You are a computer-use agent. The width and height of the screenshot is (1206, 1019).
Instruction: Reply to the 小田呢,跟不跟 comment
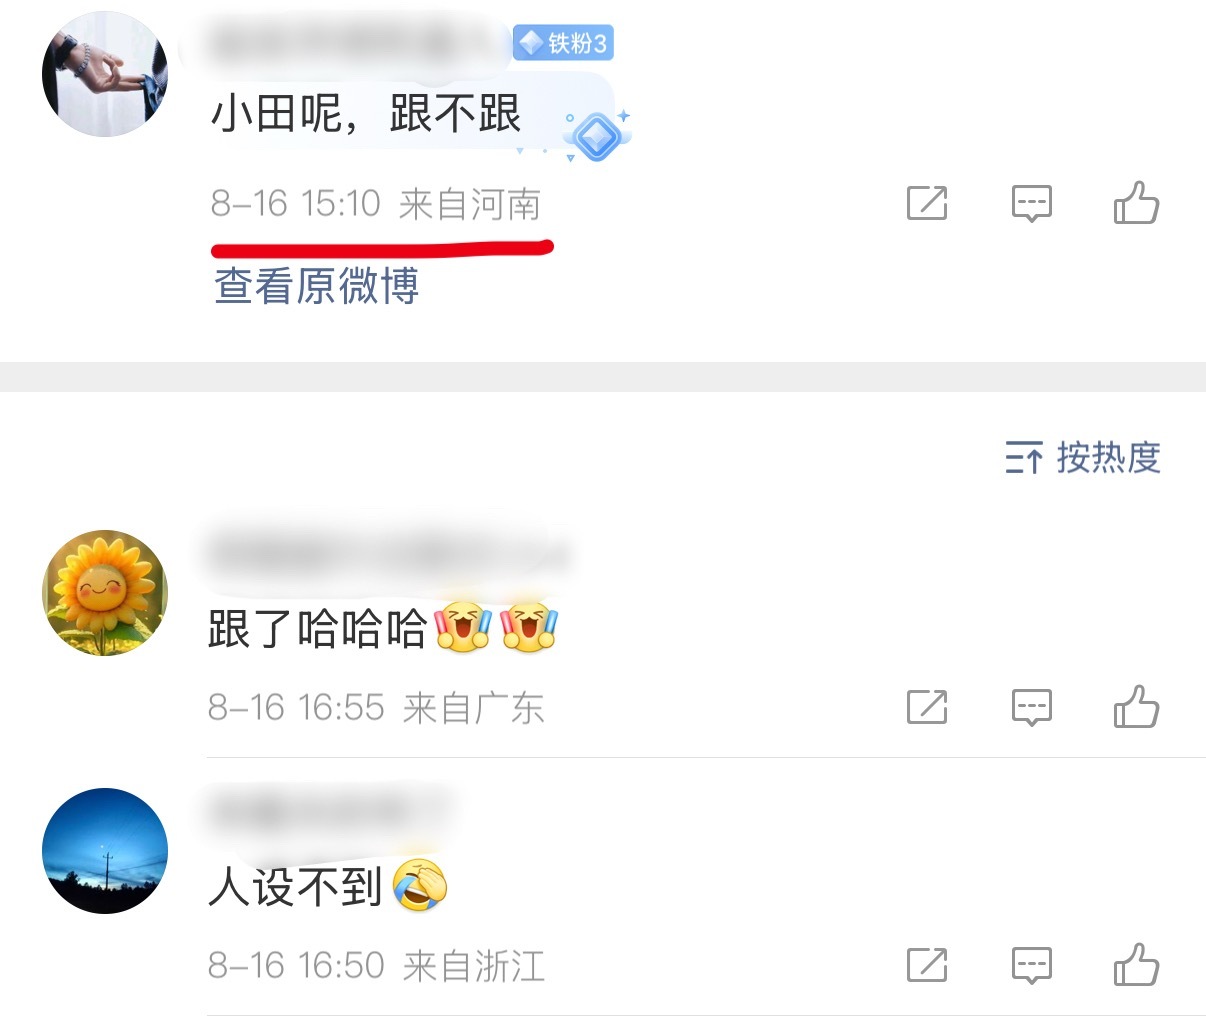coord(1031,203)
